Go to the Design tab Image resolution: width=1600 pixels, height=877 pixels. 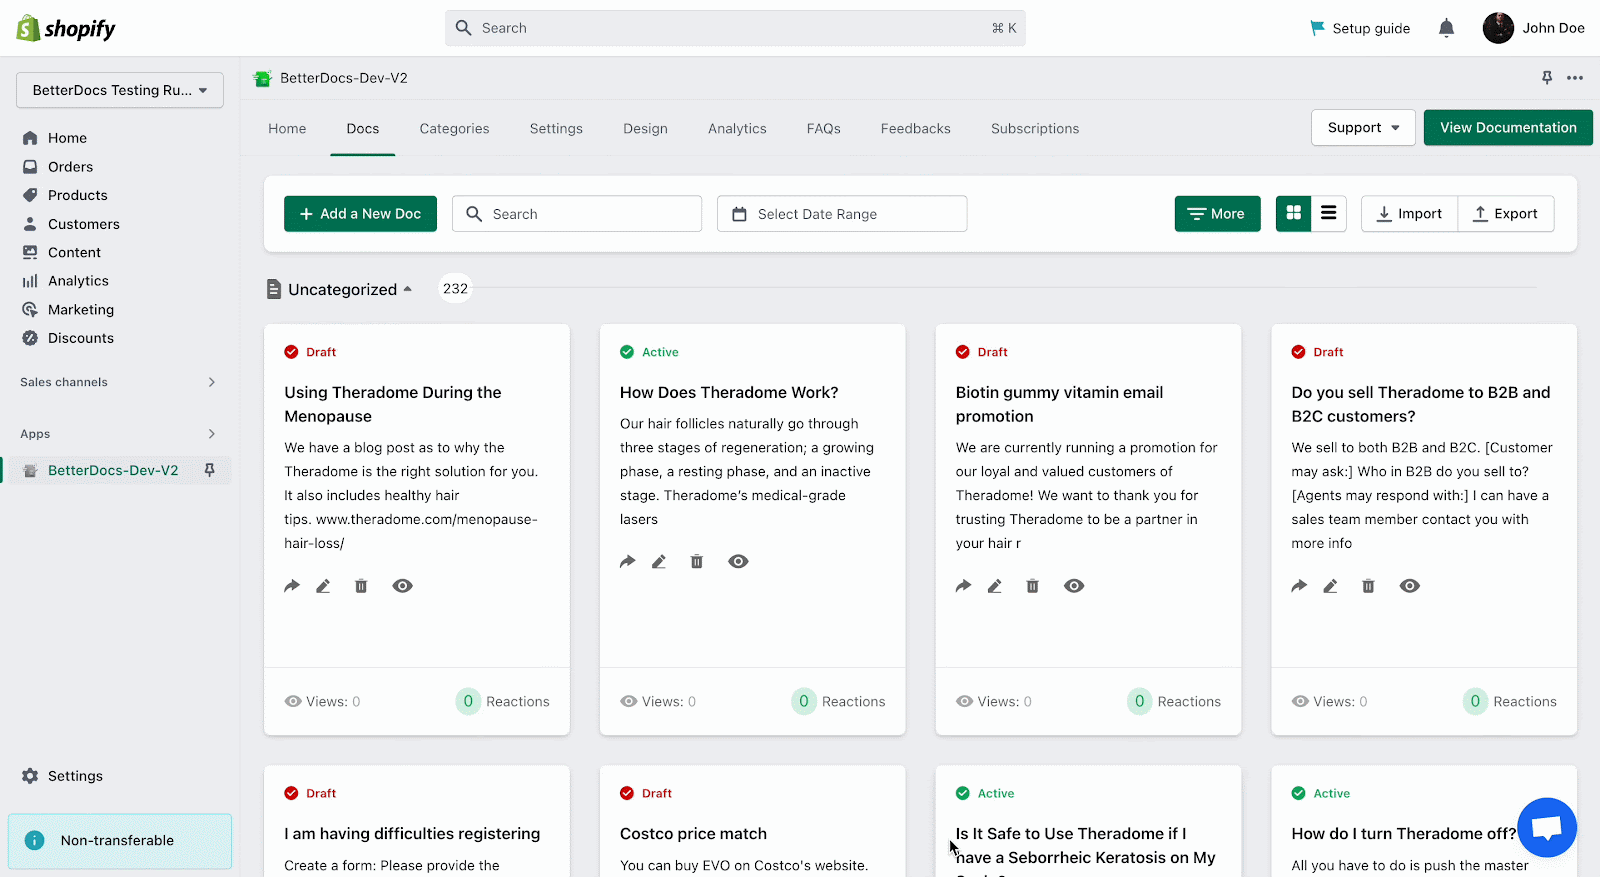pyautogui.click(x=646, y=129)
